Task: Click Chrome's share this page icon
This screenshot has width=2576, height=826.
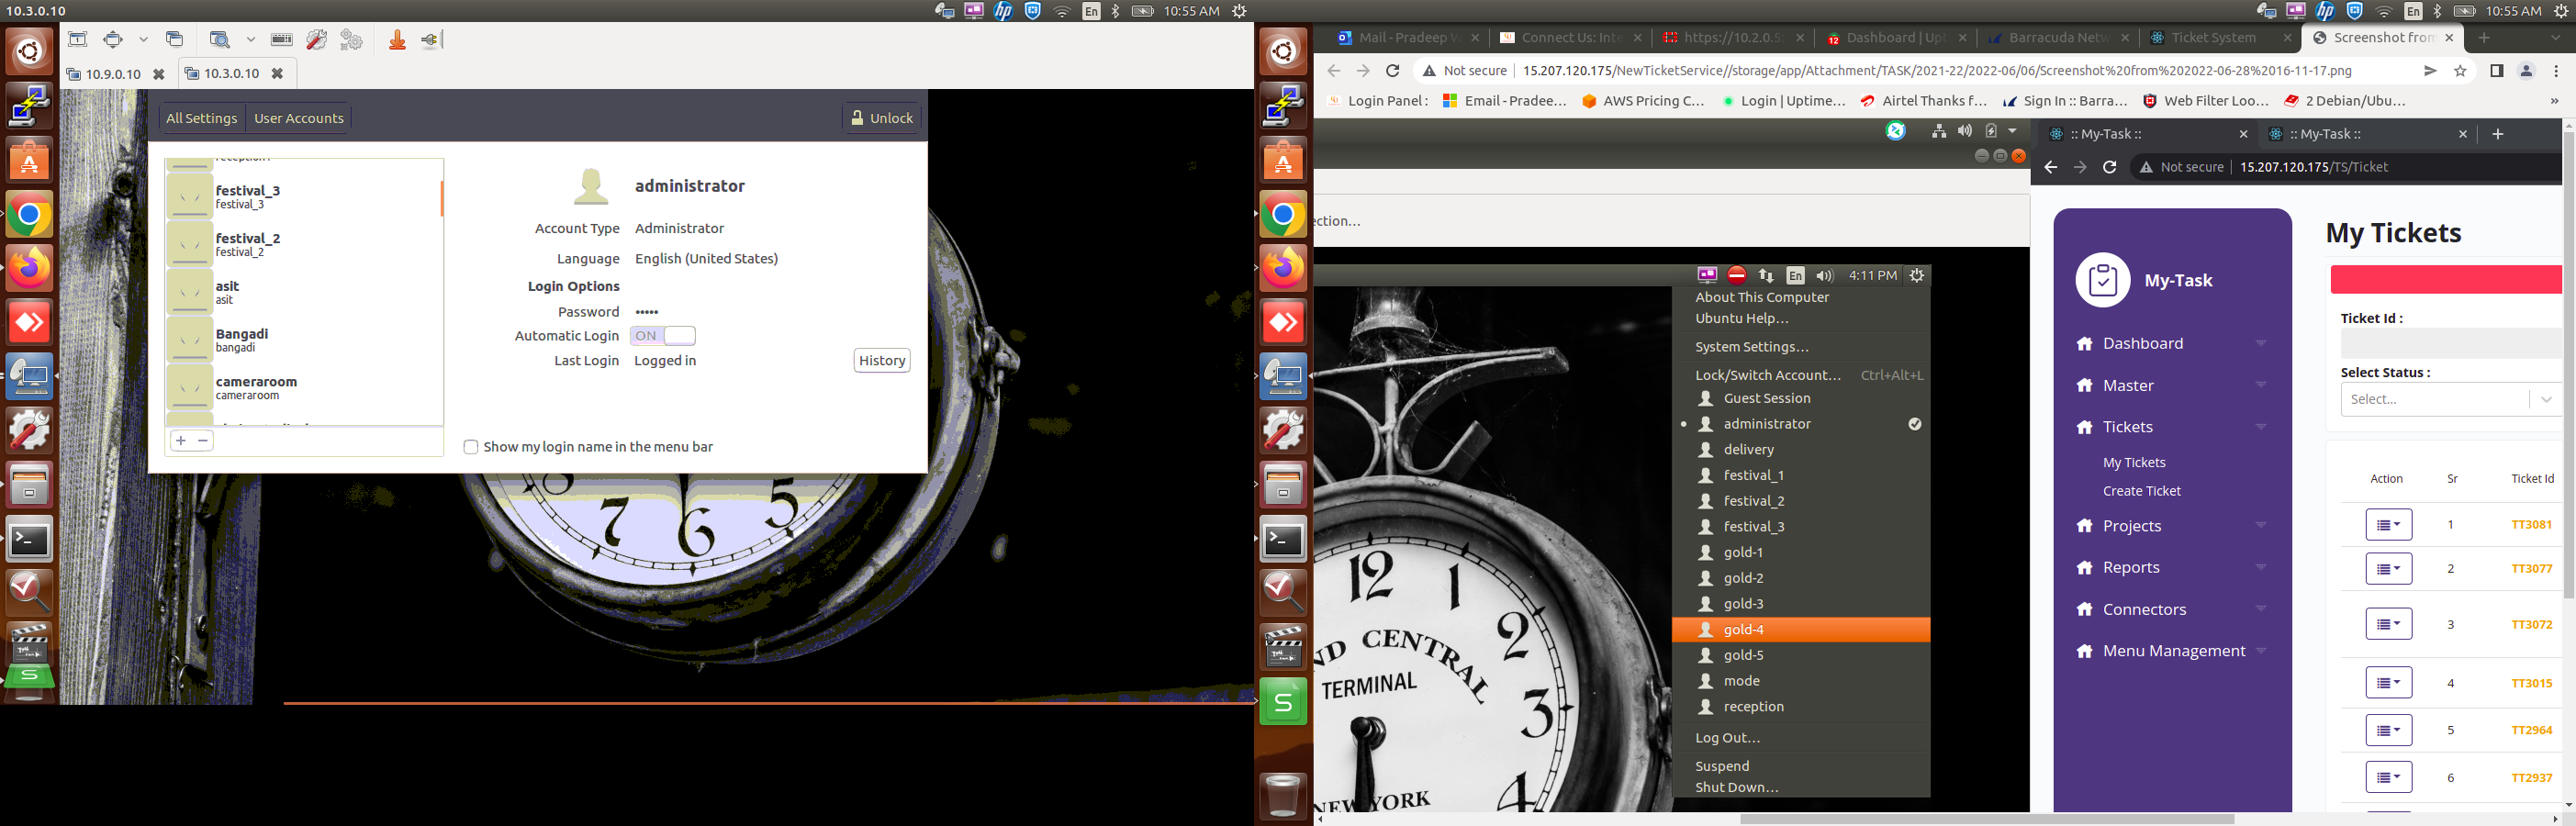Action: tap(2430, 71)
